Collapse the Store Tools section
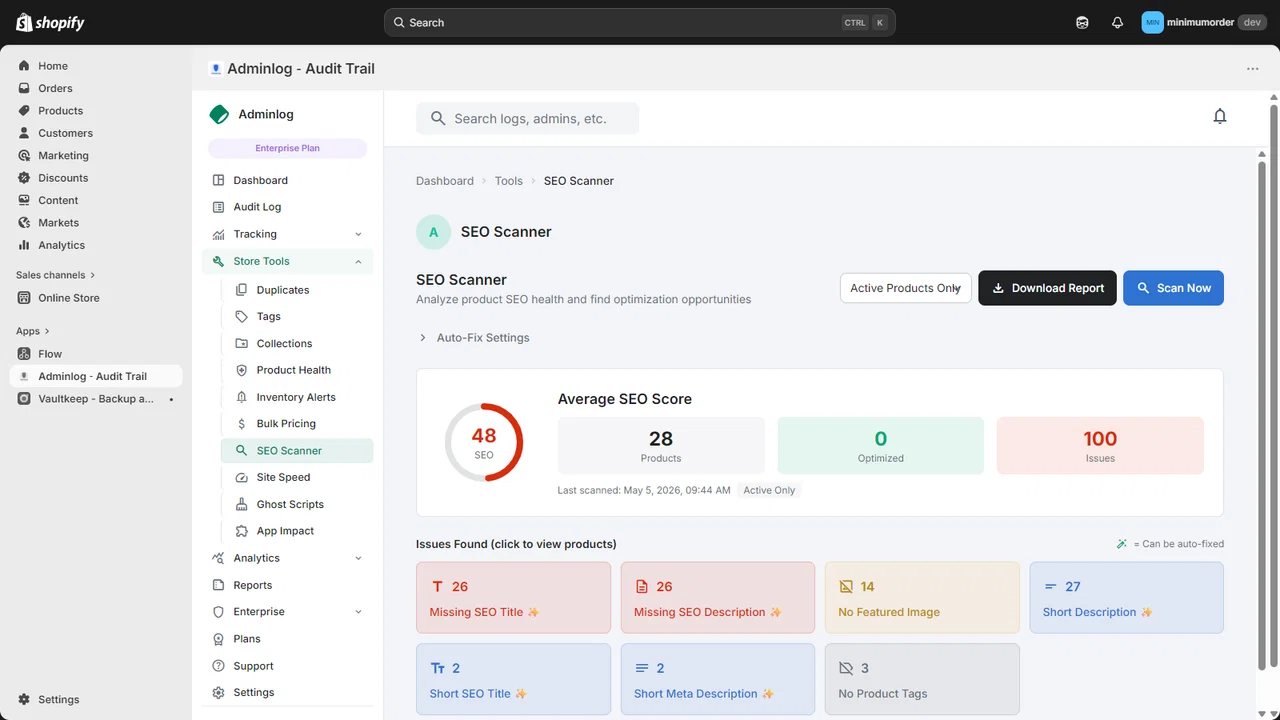The width and height of the screenshot is (1280, 720). tap(288, 261)
